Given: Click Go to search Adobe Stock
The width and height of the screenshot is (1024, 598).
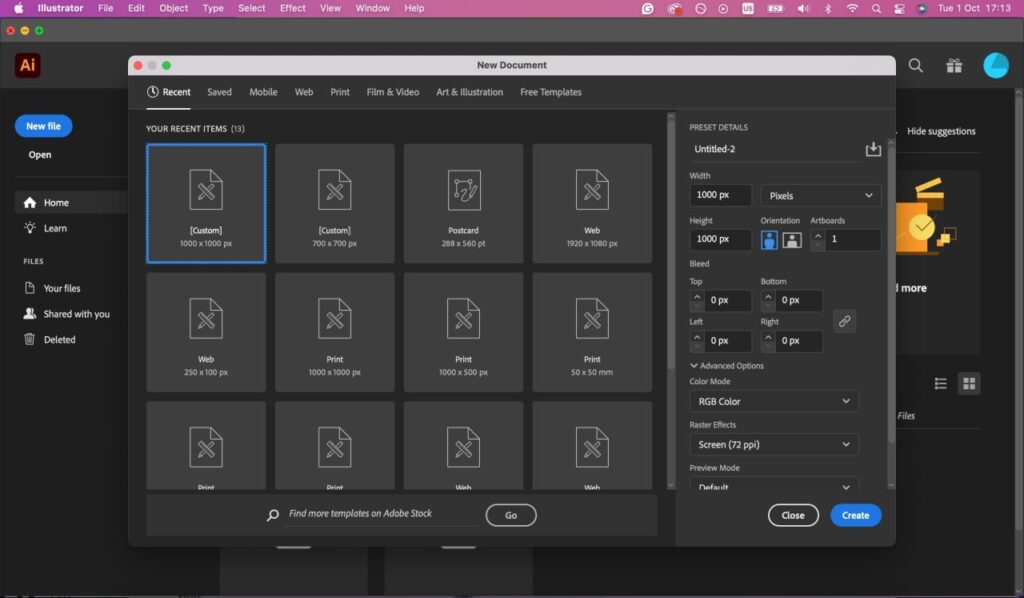Looking at the screenshot, I should click(x=511, y=515).
